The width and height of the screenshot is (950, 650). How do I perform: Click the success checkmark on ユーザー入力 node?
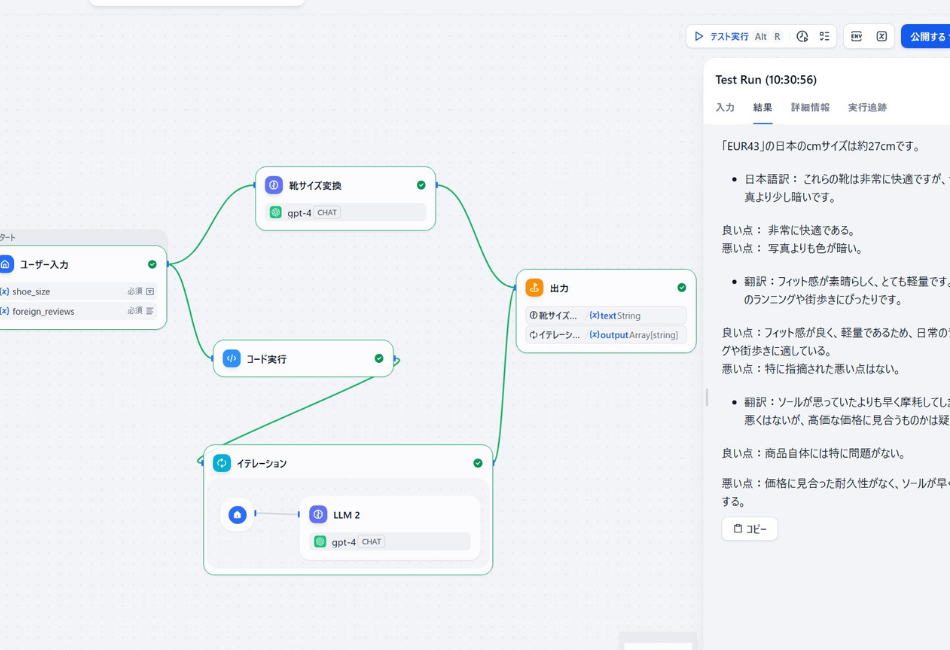click(x=152, y=264)
